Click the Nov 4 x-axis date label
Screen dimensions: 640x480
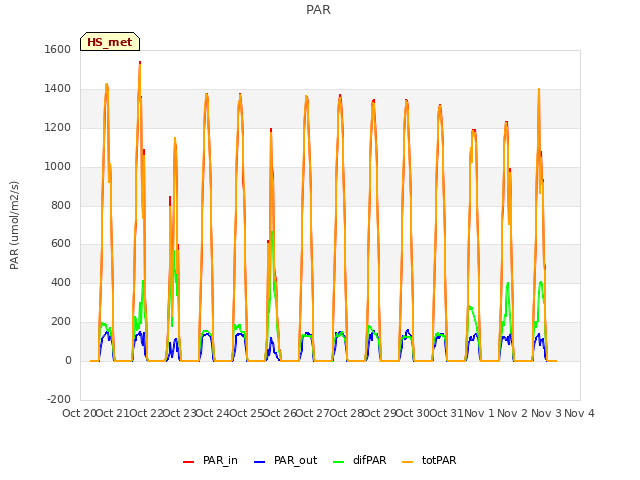click(x=579, y=413)
